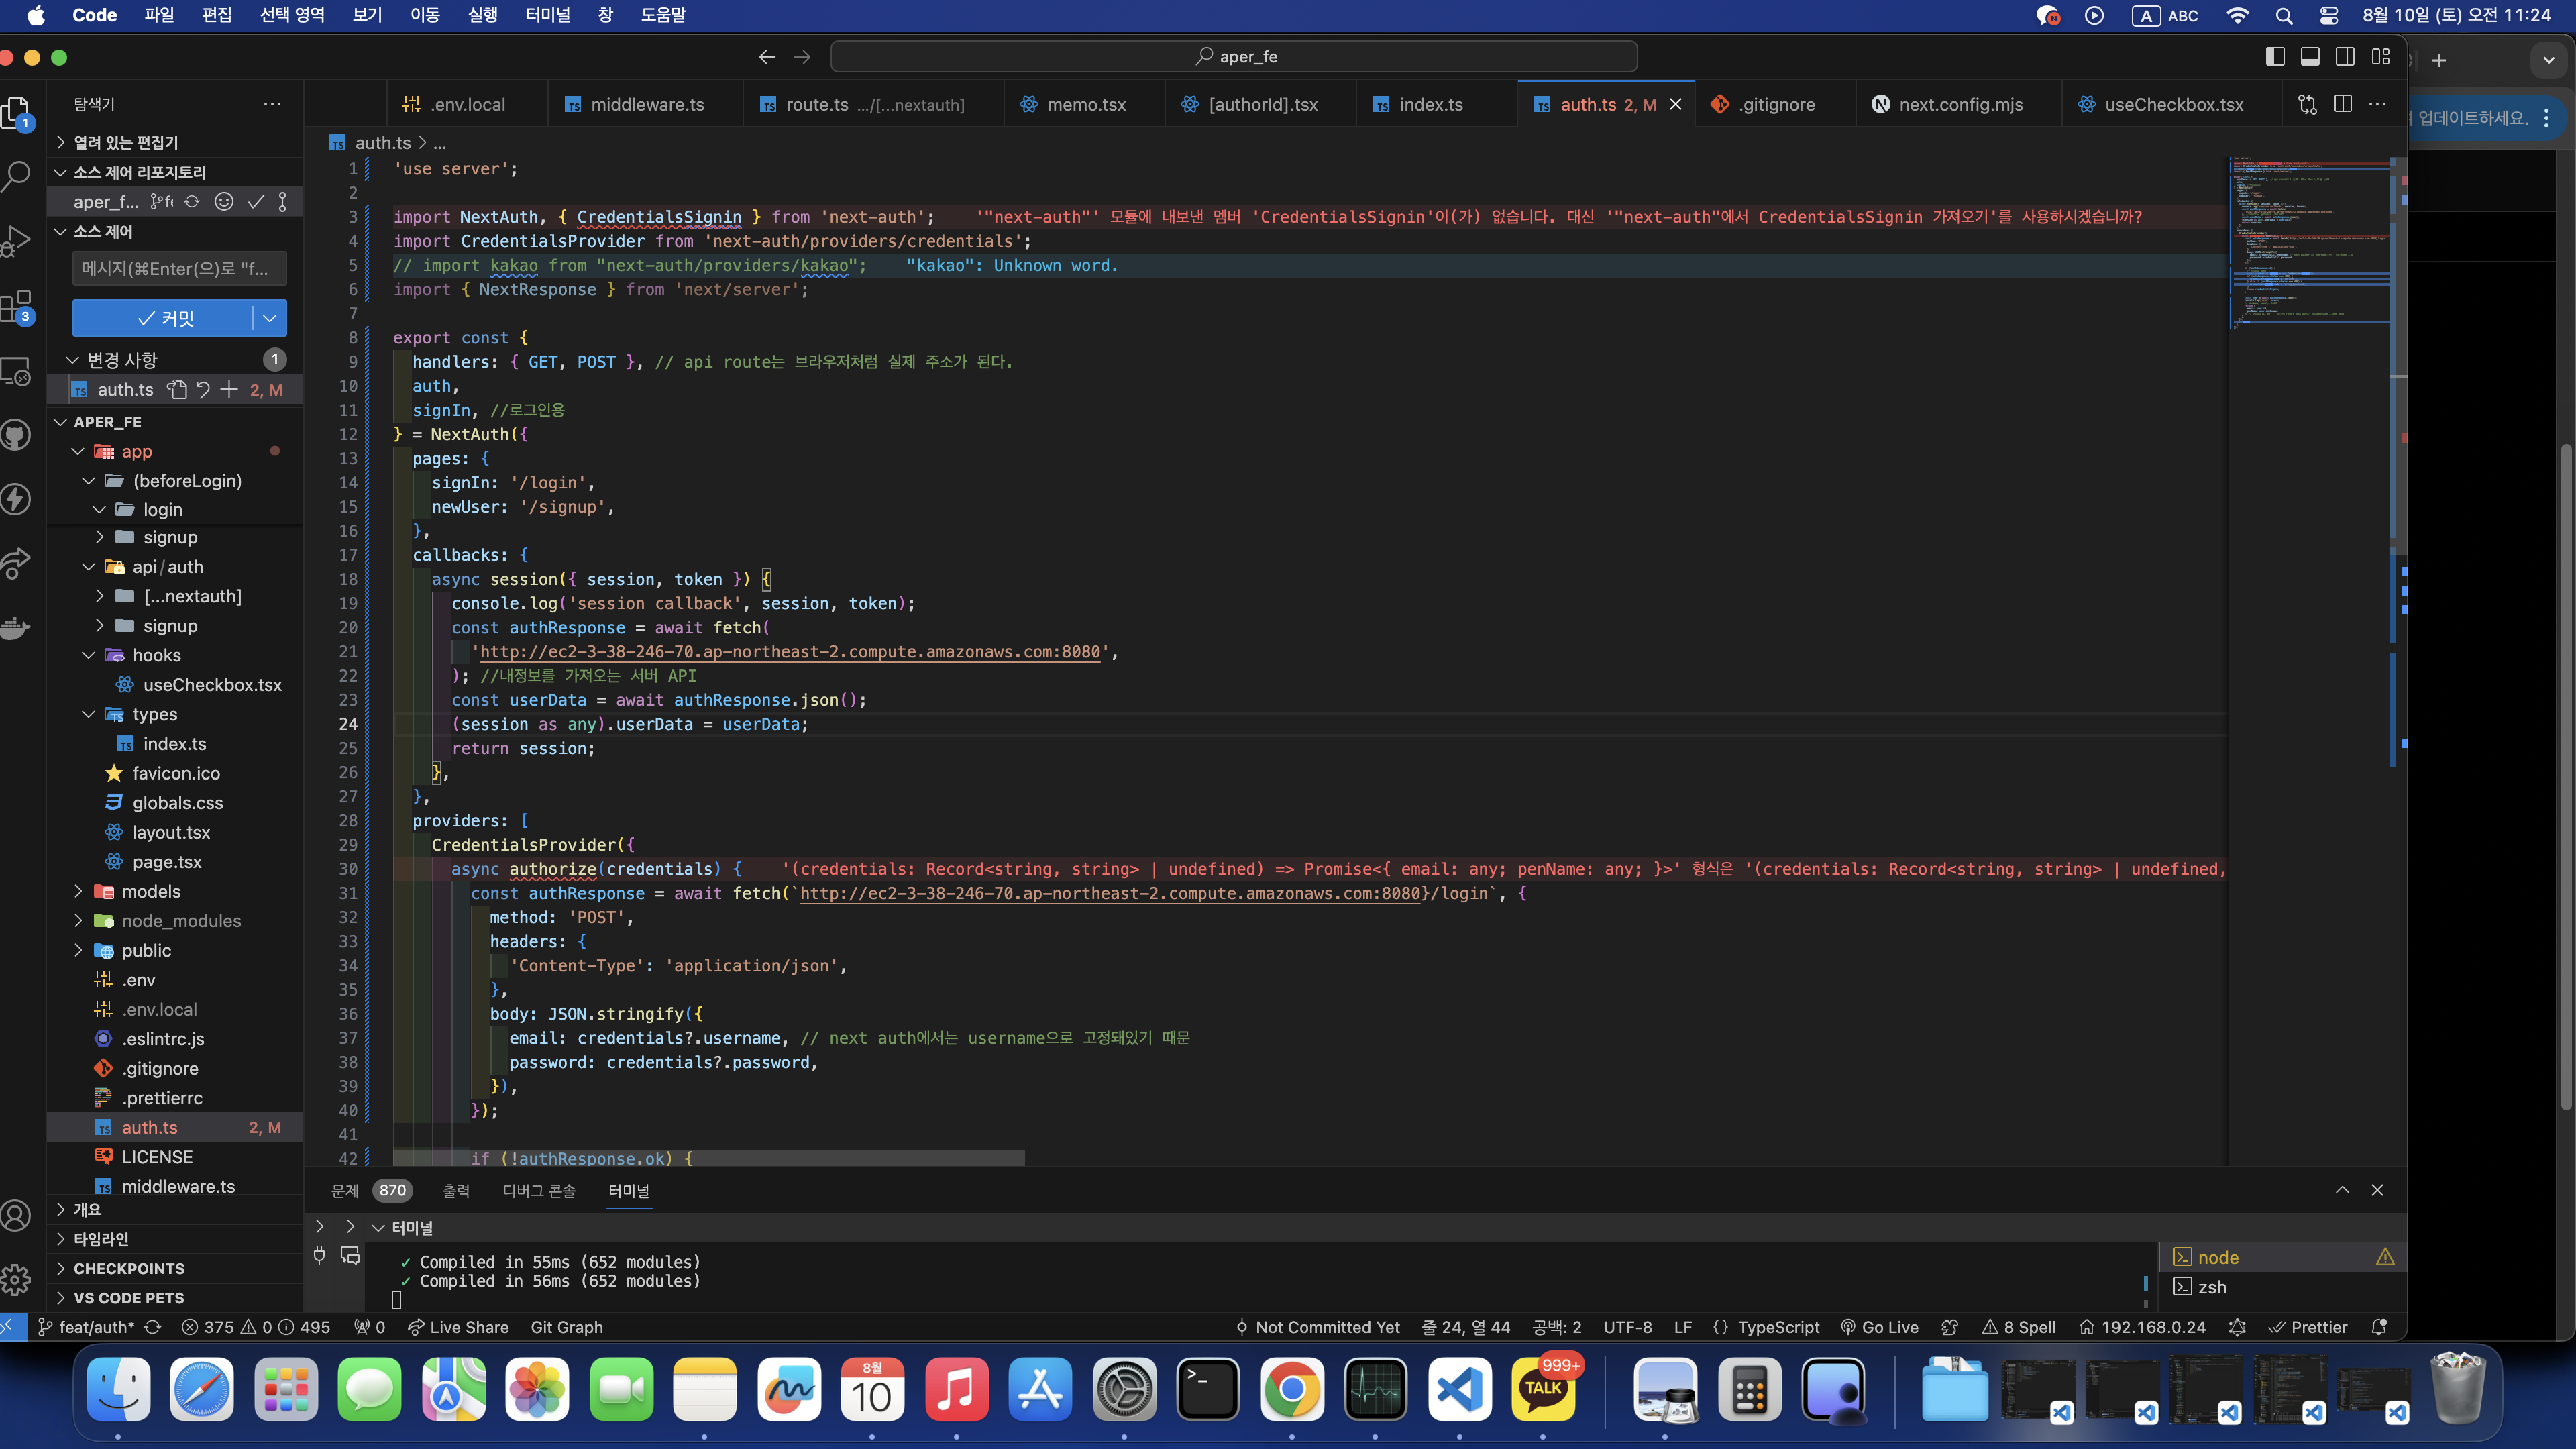Expand the VS CODE PETS section
Image resolution: width=2576 pixels, height=1449 pixels.
coord(176,1298)
